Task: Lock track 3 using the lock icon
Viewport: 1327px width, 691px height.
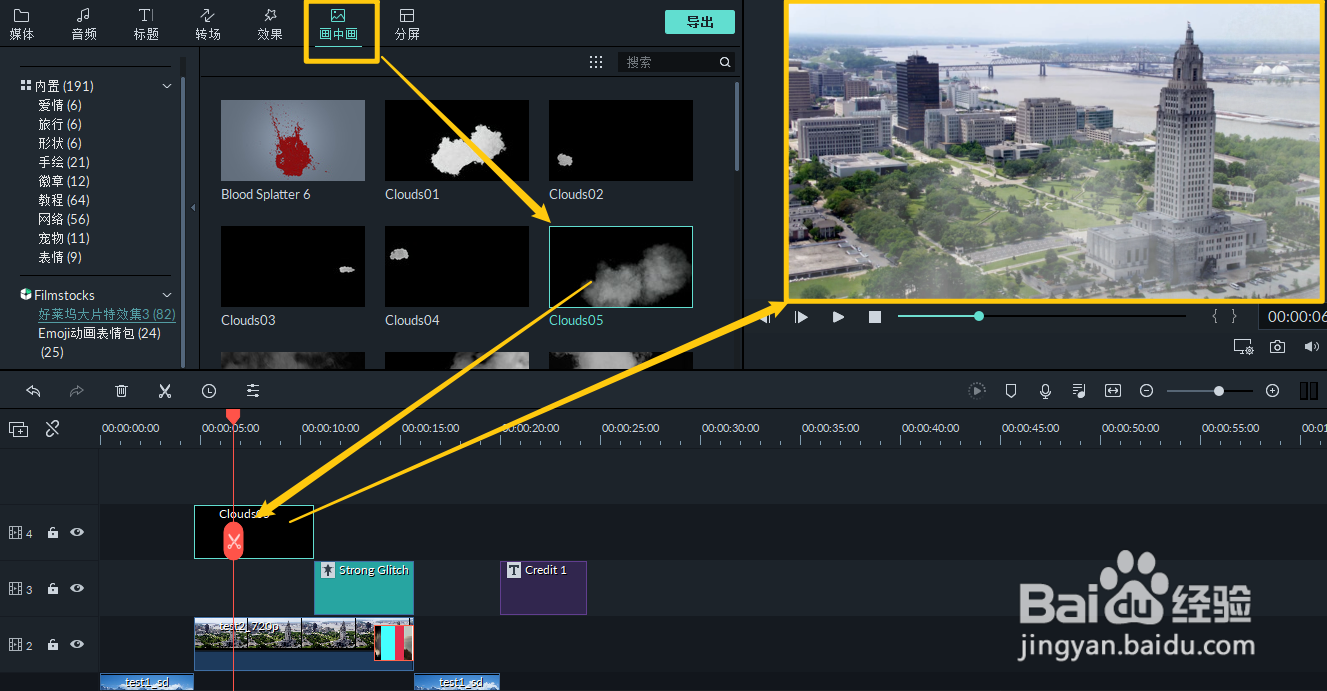Action: point(52,588)
